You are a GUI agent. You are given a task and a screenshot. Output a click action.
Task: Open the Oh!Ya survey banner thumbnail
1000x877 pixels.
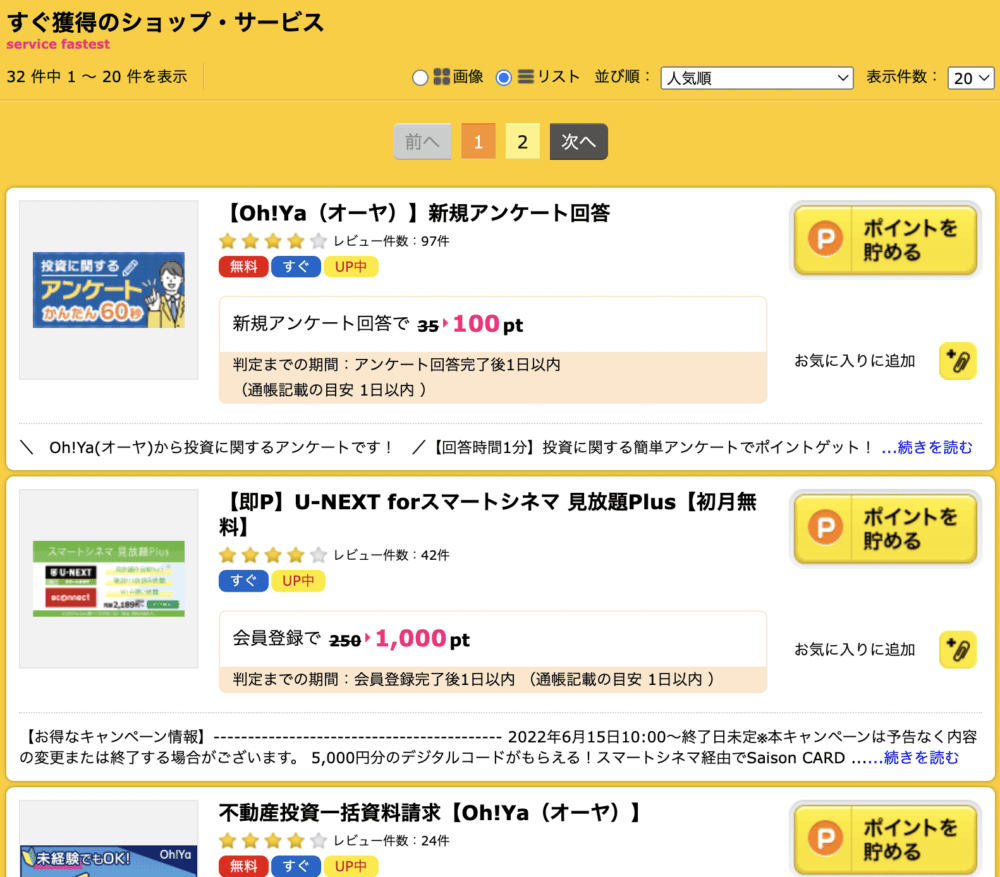[108, 290]
